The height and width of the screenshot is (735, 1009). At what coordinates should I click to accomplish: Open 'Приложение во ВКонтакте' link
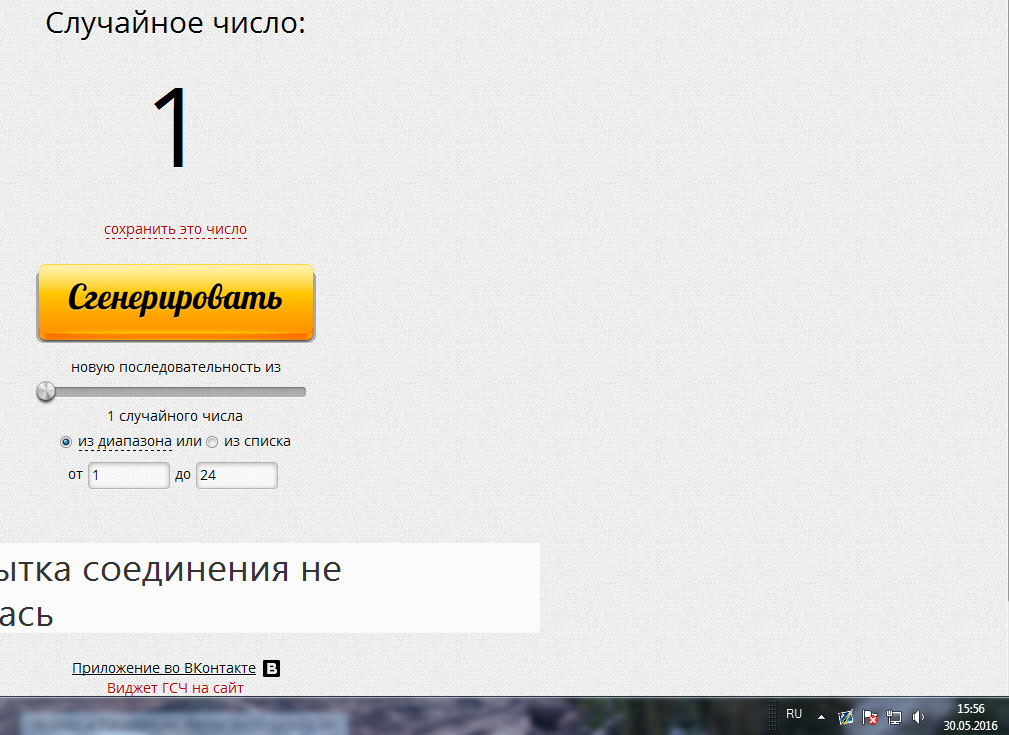point(164,668)
